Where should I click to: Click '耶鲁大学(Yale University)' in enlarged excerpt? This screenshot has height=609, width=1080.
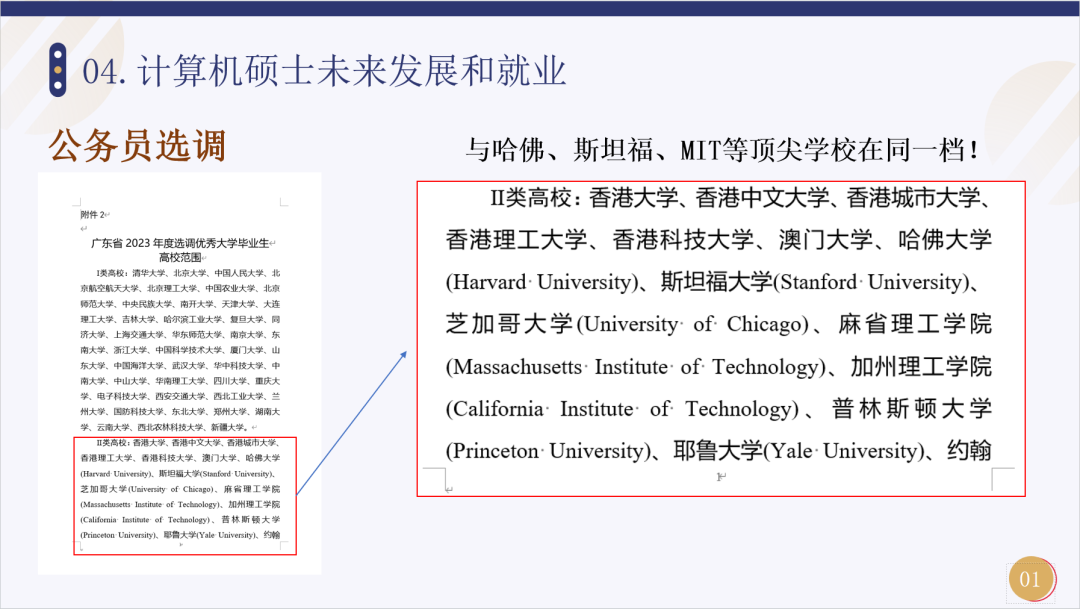click(x=800, y=451)
